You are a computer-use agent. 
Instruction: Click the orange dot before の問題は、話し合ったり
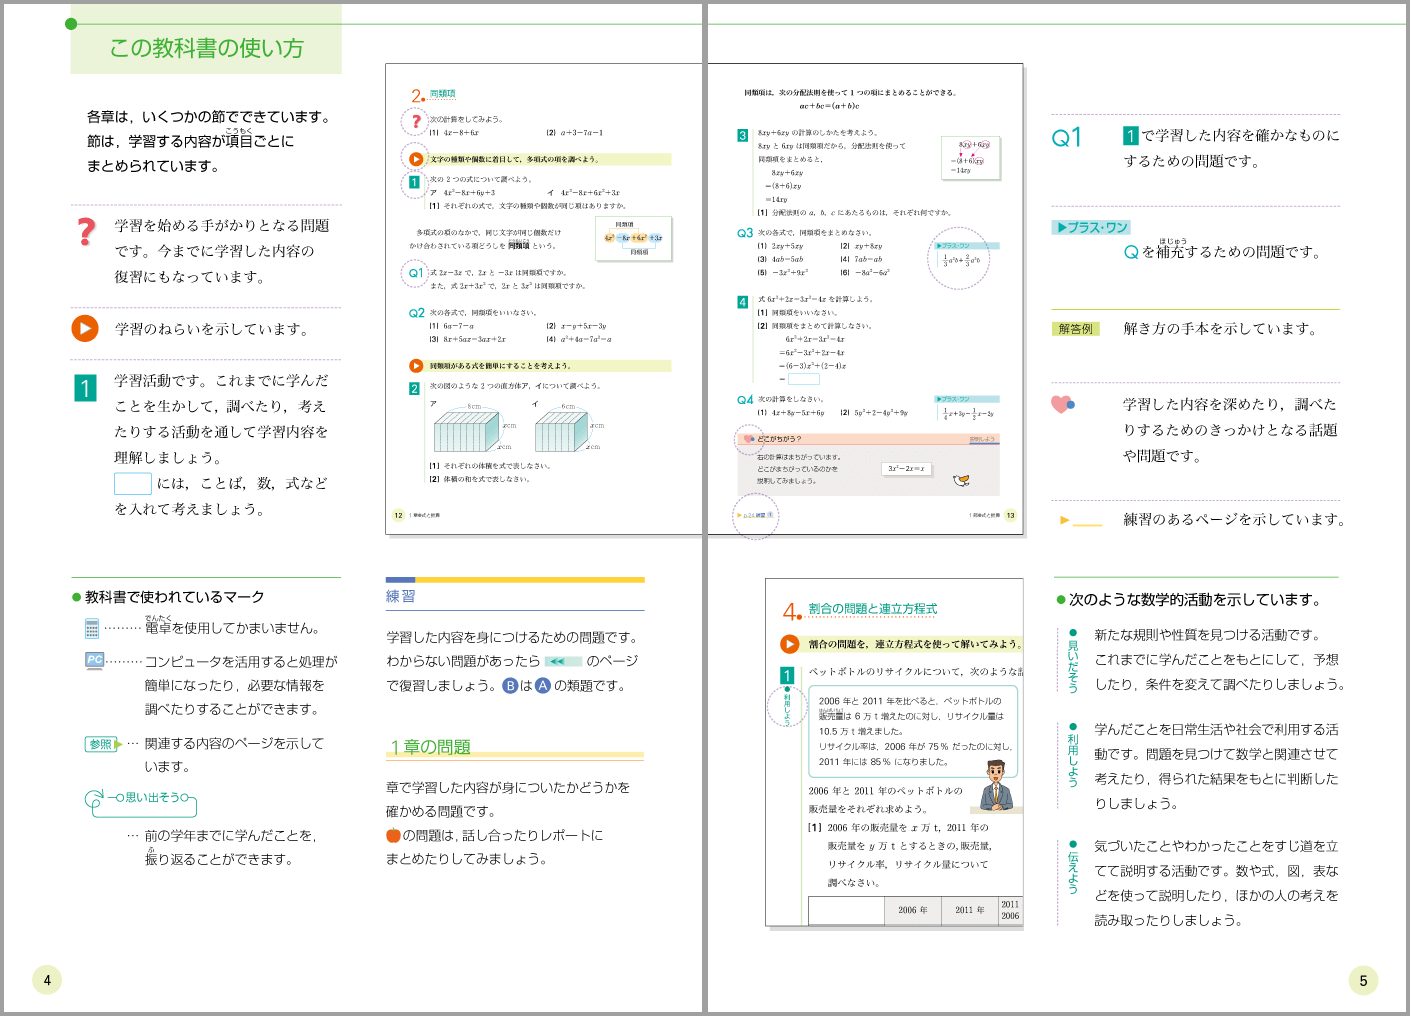click(393, 836)
